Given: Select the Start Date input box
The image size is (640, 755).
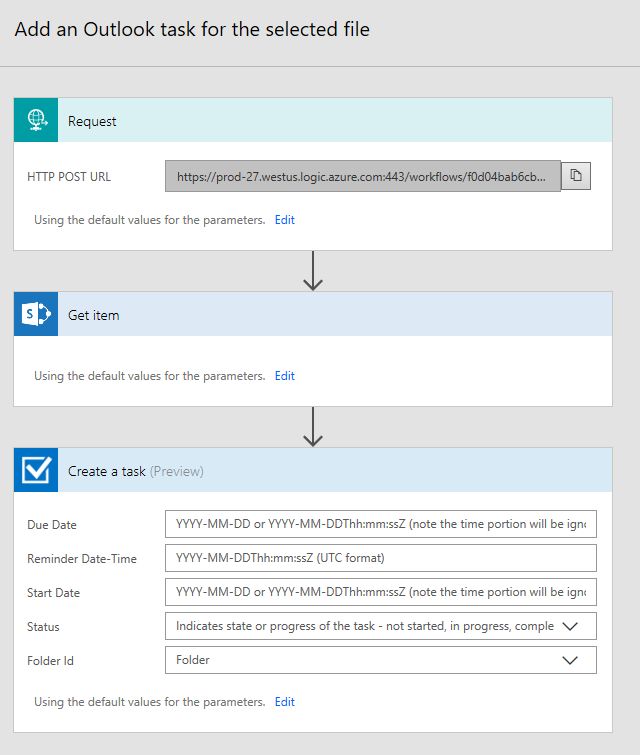Looking at the screenshot, I should tap(380, 592).
